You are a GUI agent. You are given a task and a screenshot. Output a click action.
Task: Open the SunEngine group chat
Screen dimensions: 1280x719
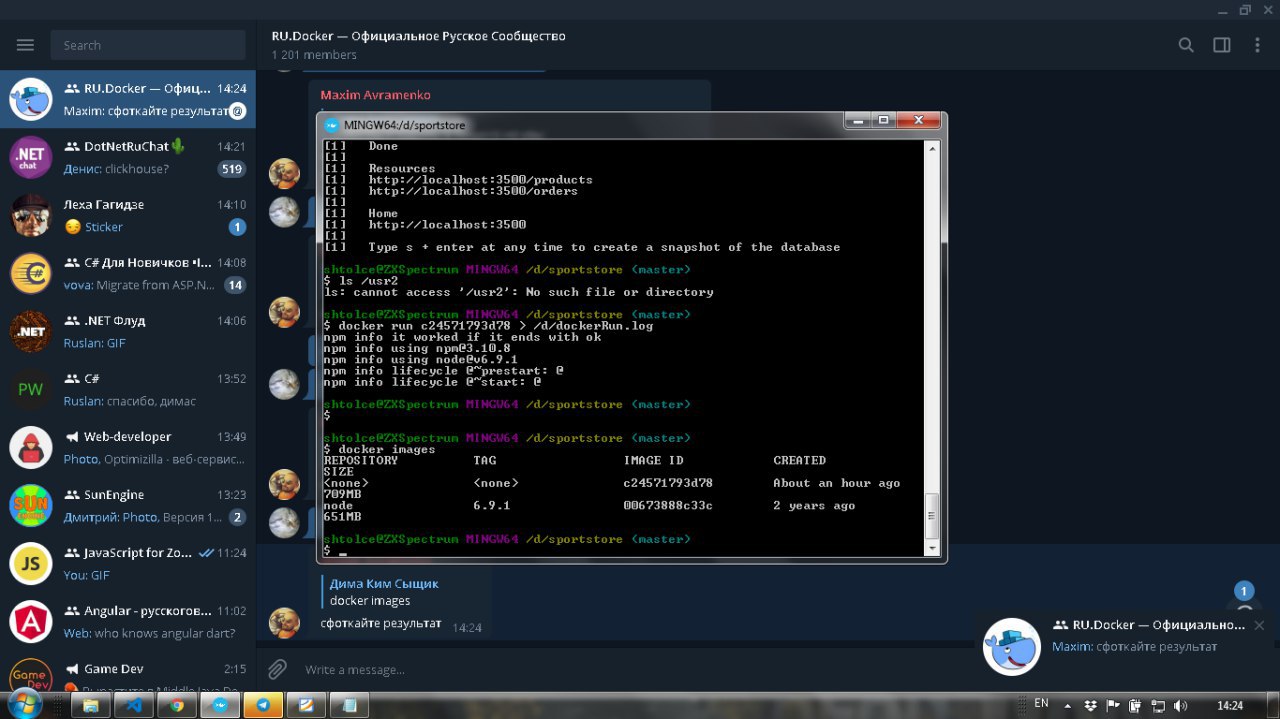click(128, 505)
